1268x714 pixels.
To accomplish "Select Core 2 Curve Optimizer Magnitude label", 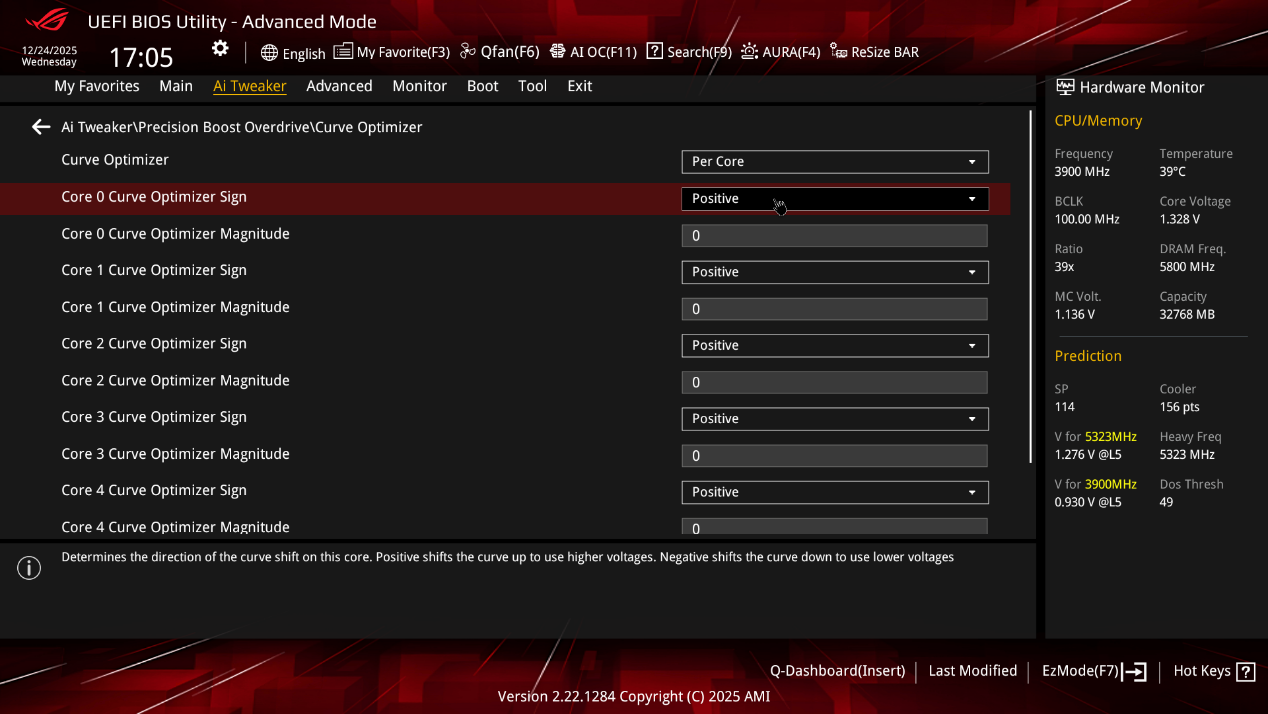I will click(176, 380).
